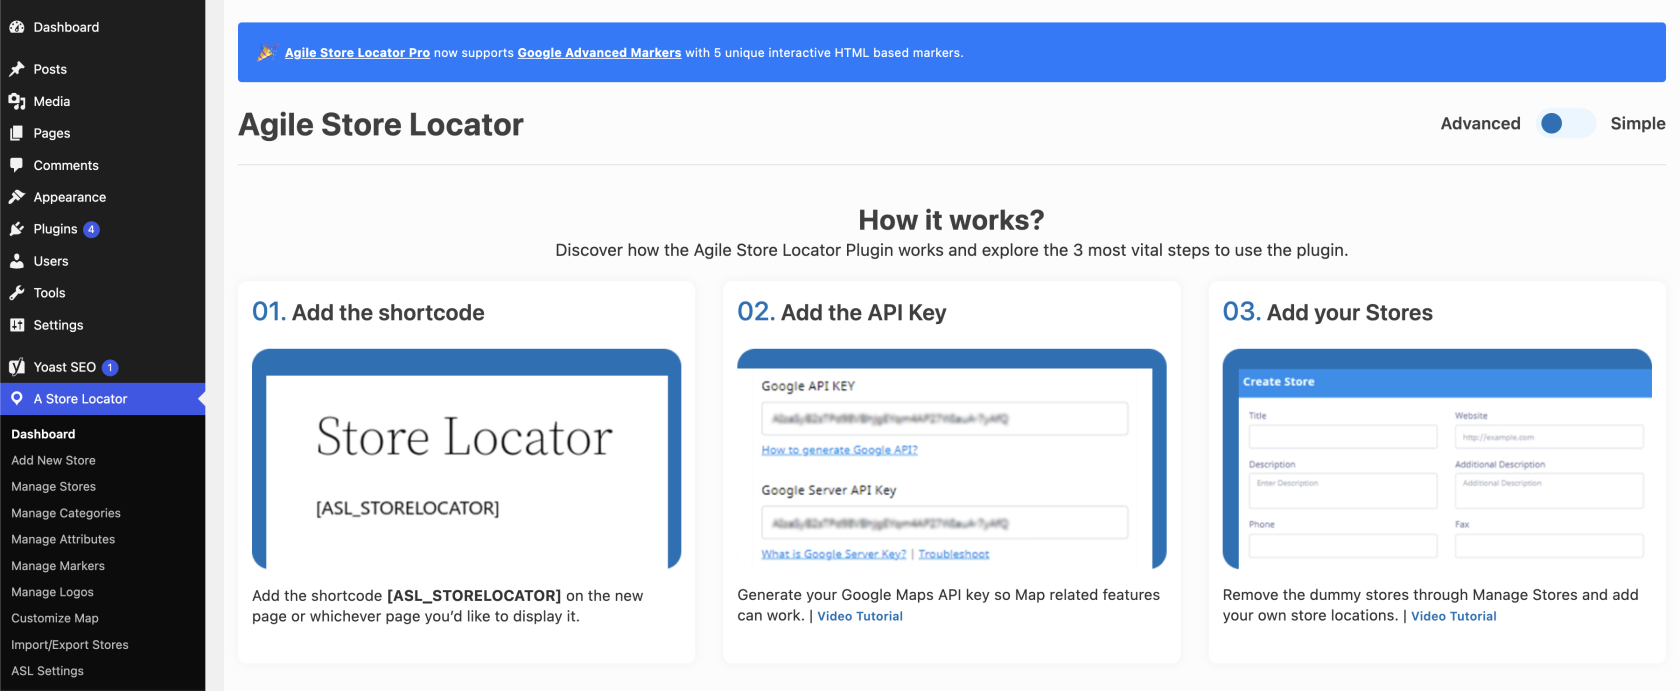This screenshot has width=1680, height=691.
Task: Toggle the Advanced/Simple mode switch
Action: coord(1566,123)
